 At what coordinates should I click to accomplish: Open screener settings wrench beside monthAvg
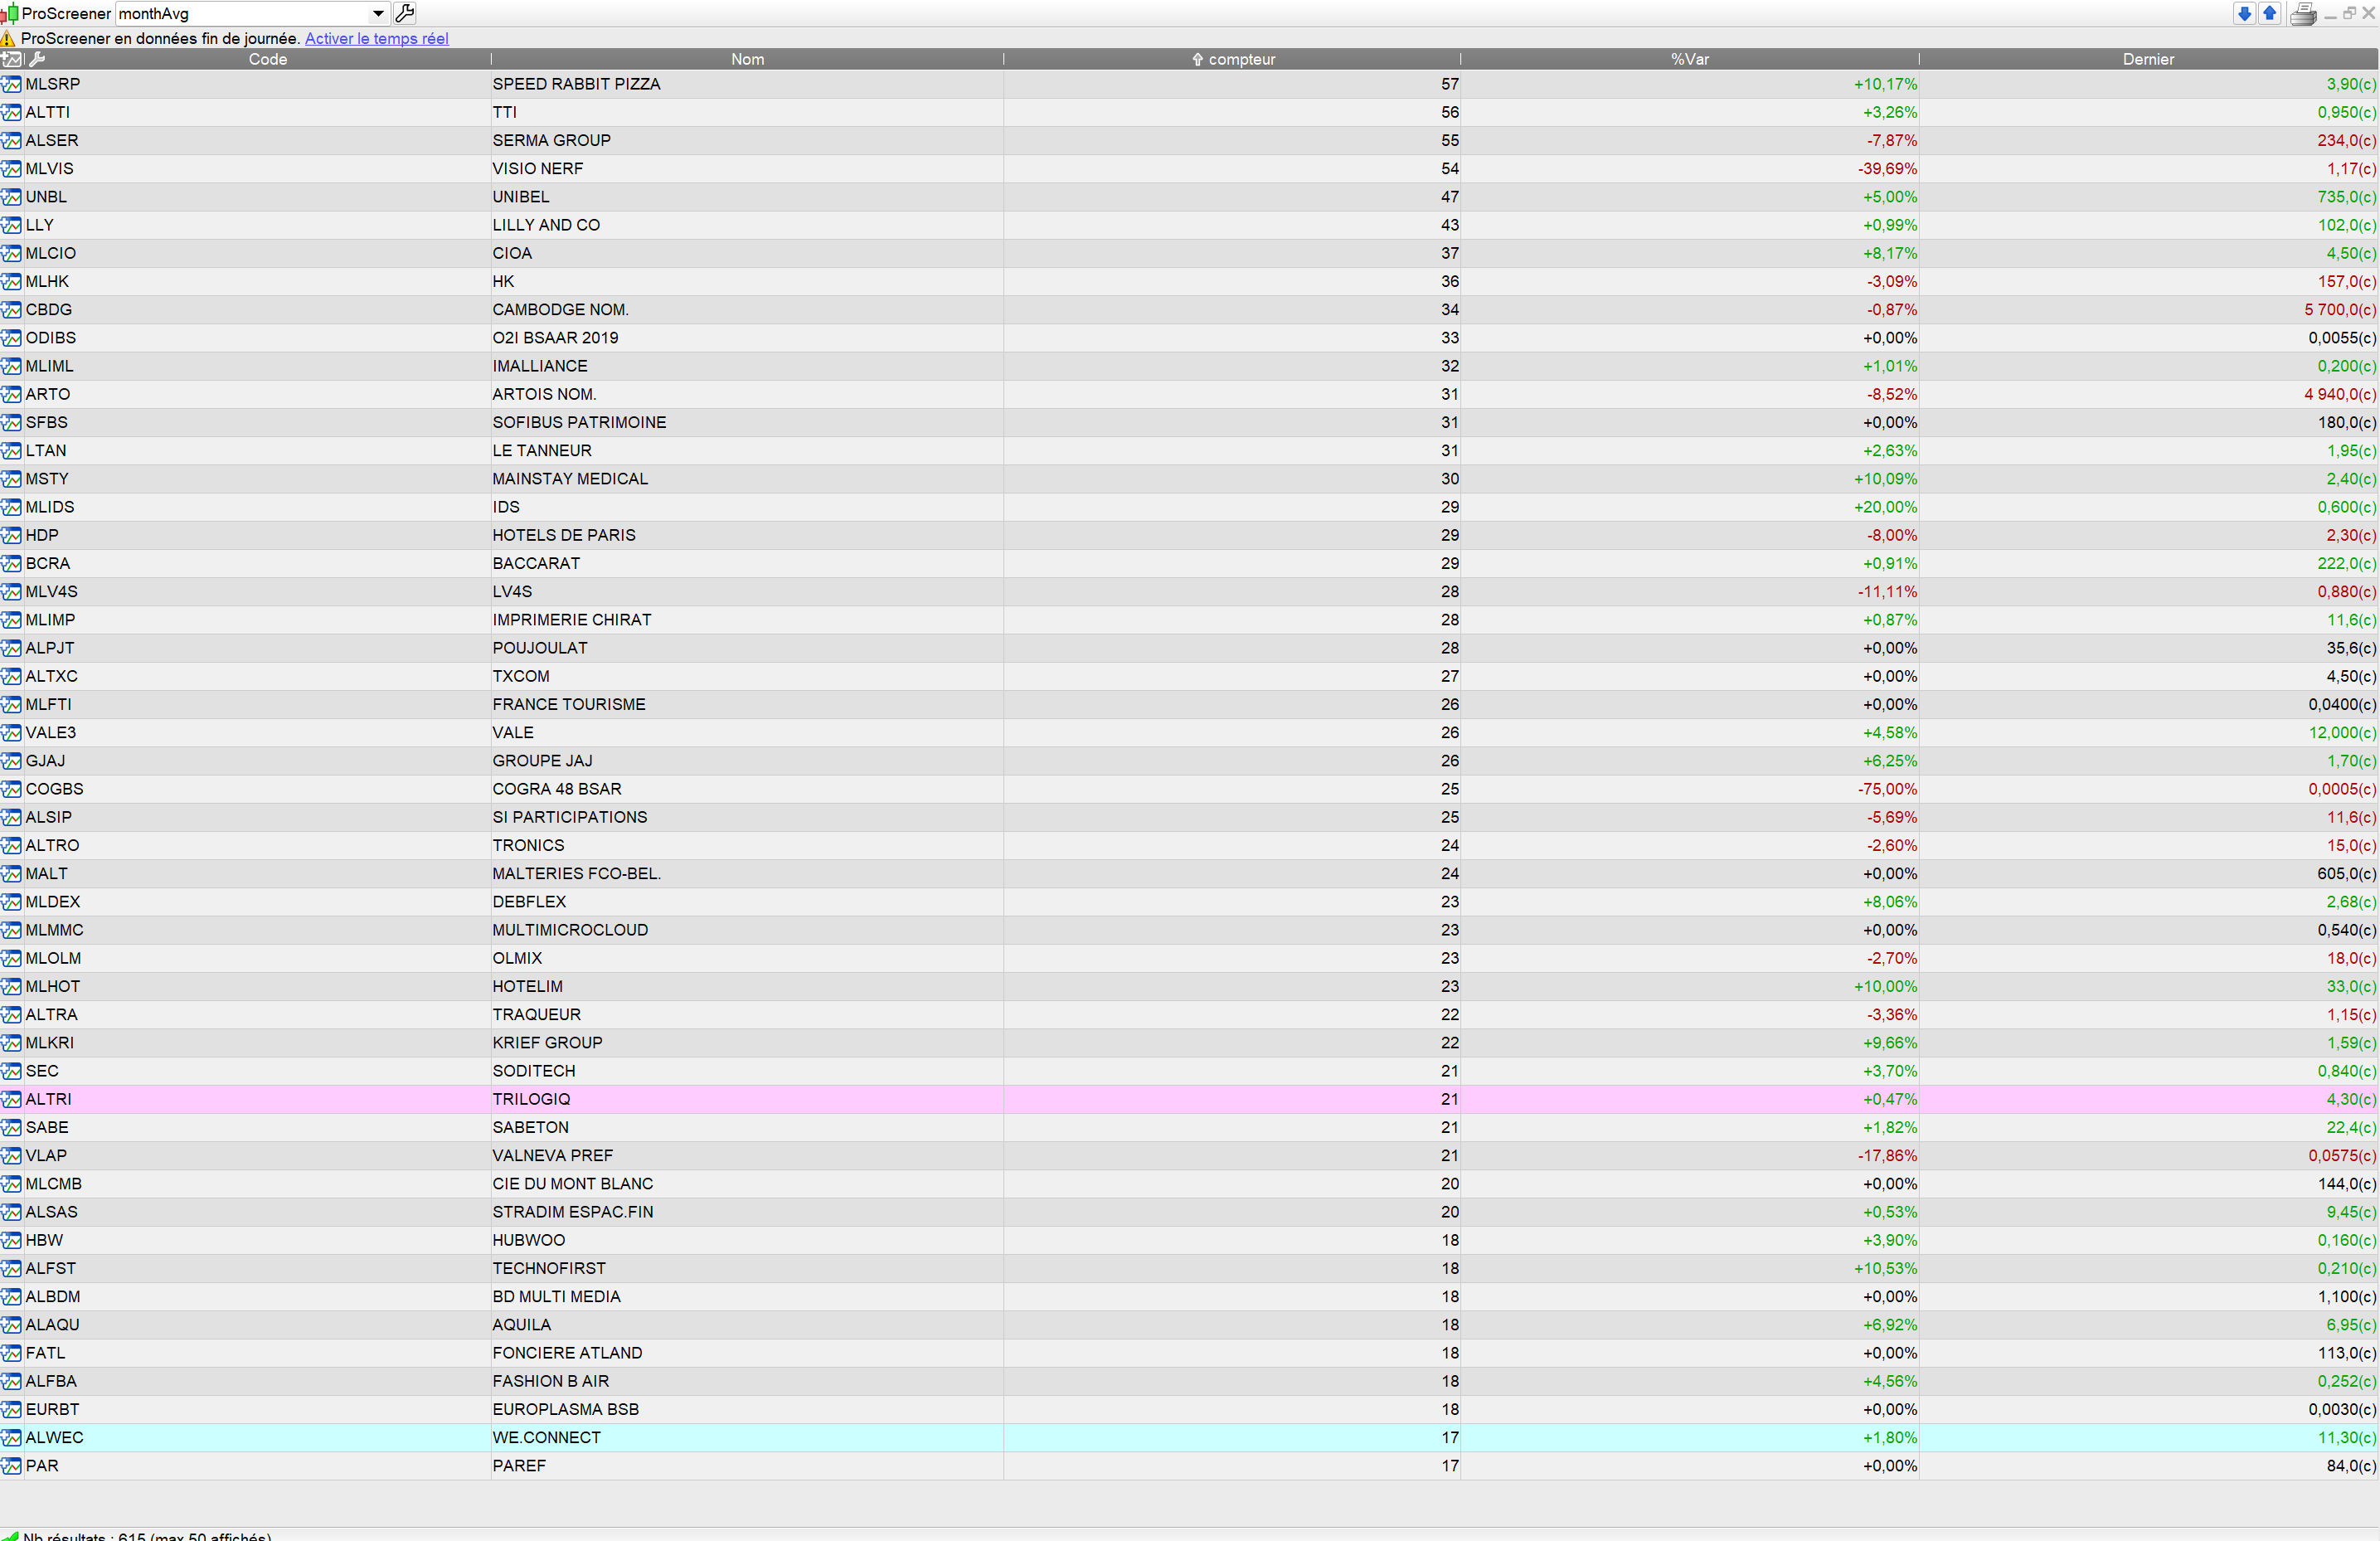click(405, 13)
